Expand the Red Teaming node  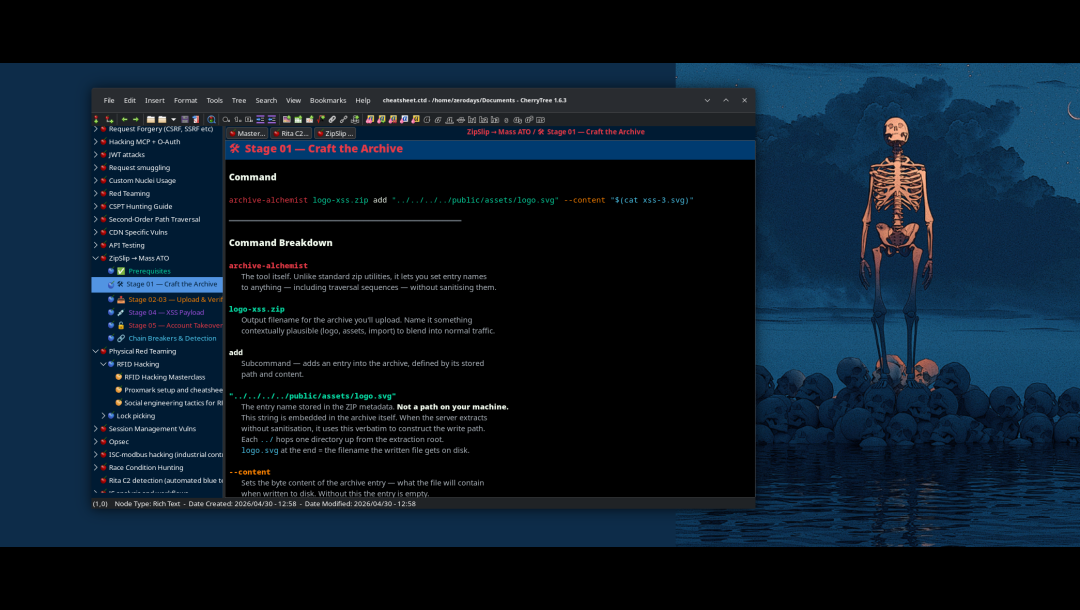(96, 193)
